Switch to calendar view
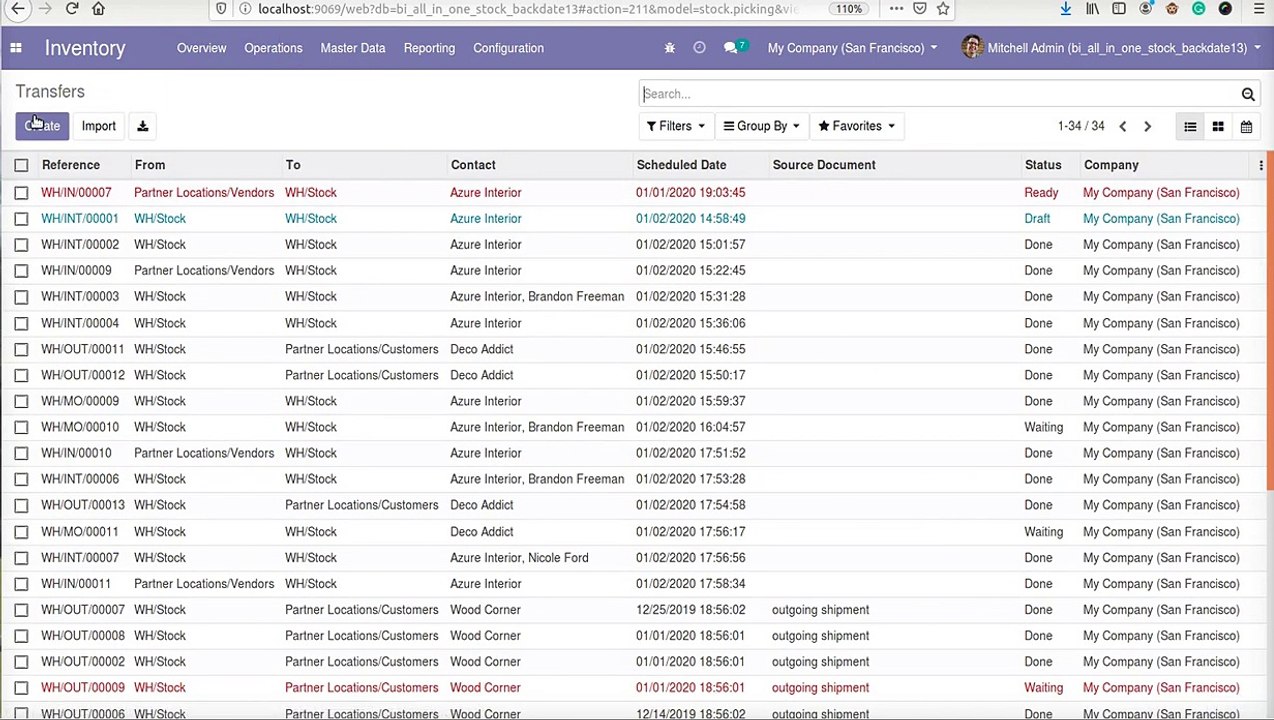Image resolution: width=1274 pixels, height=720 pixels. pos(1246,126)
